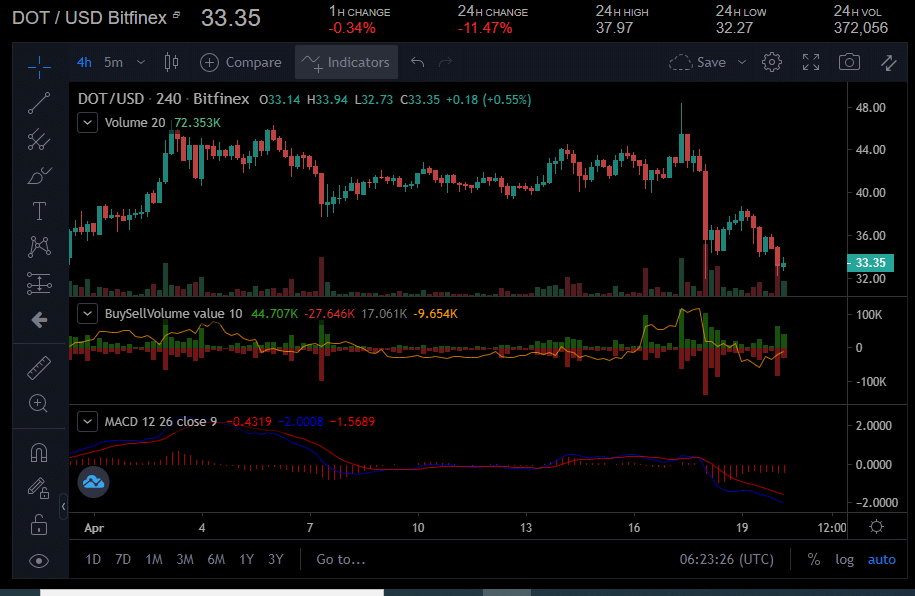The image size is (915, 596).
Task: Set date range to 1Y
Action: (x=246, y=560)
